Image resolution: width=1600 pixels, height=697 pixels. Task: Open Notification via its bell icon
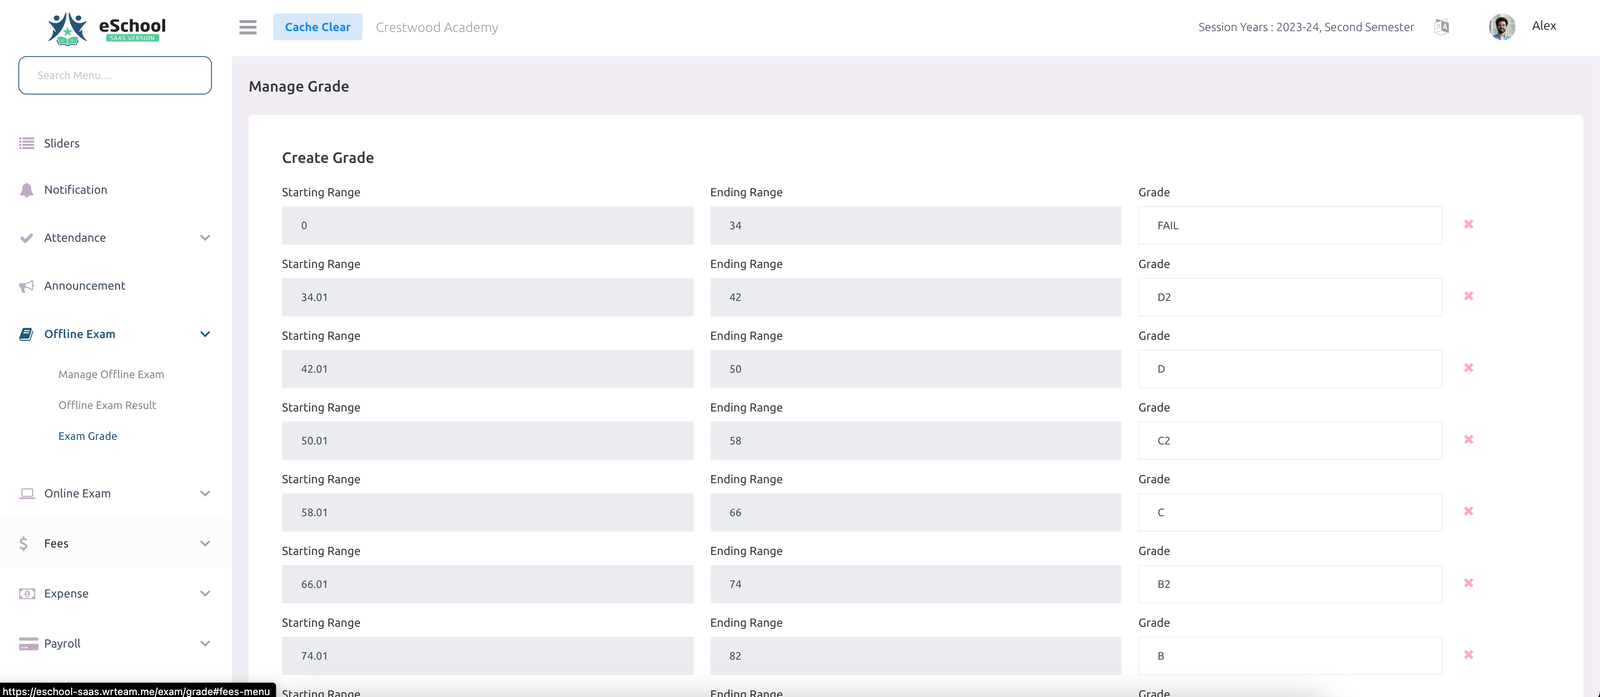[27, 190]
